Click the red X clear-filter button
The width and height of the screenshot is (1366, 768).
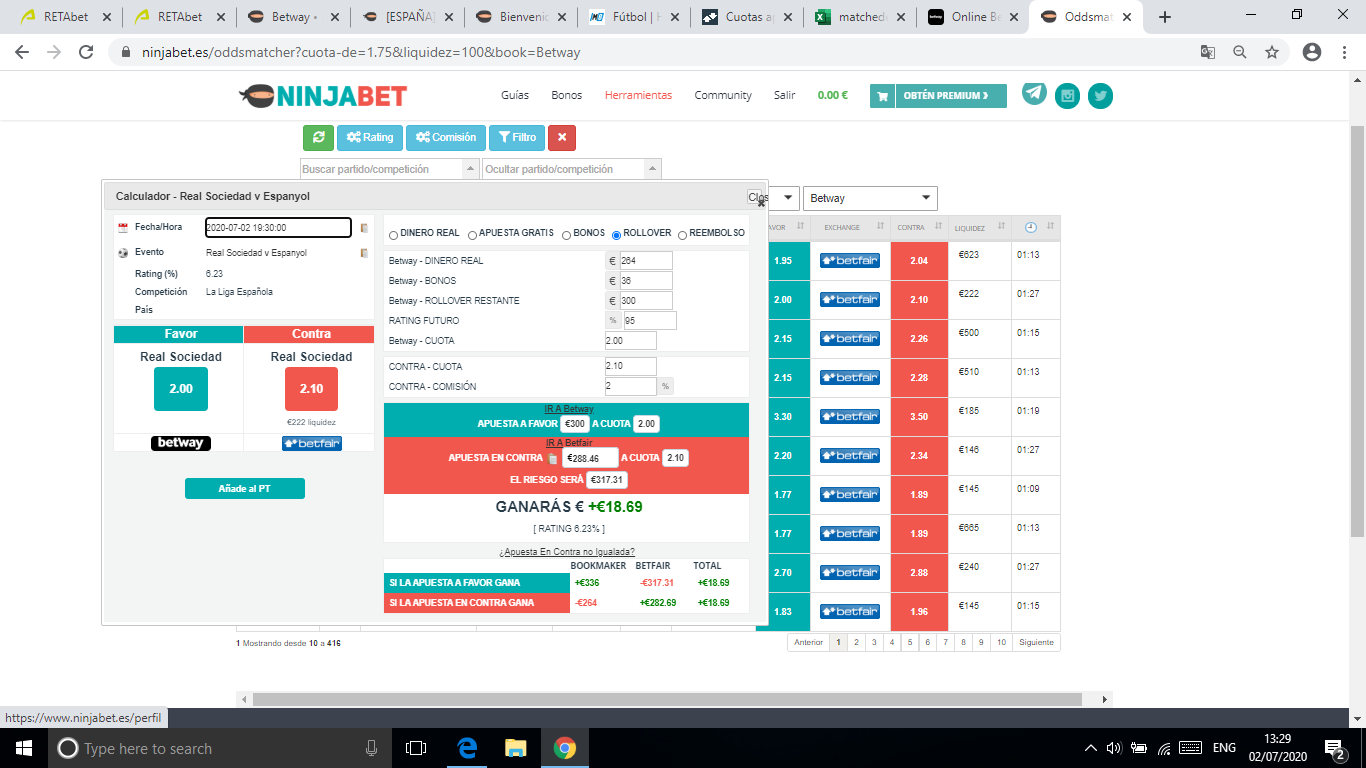coord(562,138)
